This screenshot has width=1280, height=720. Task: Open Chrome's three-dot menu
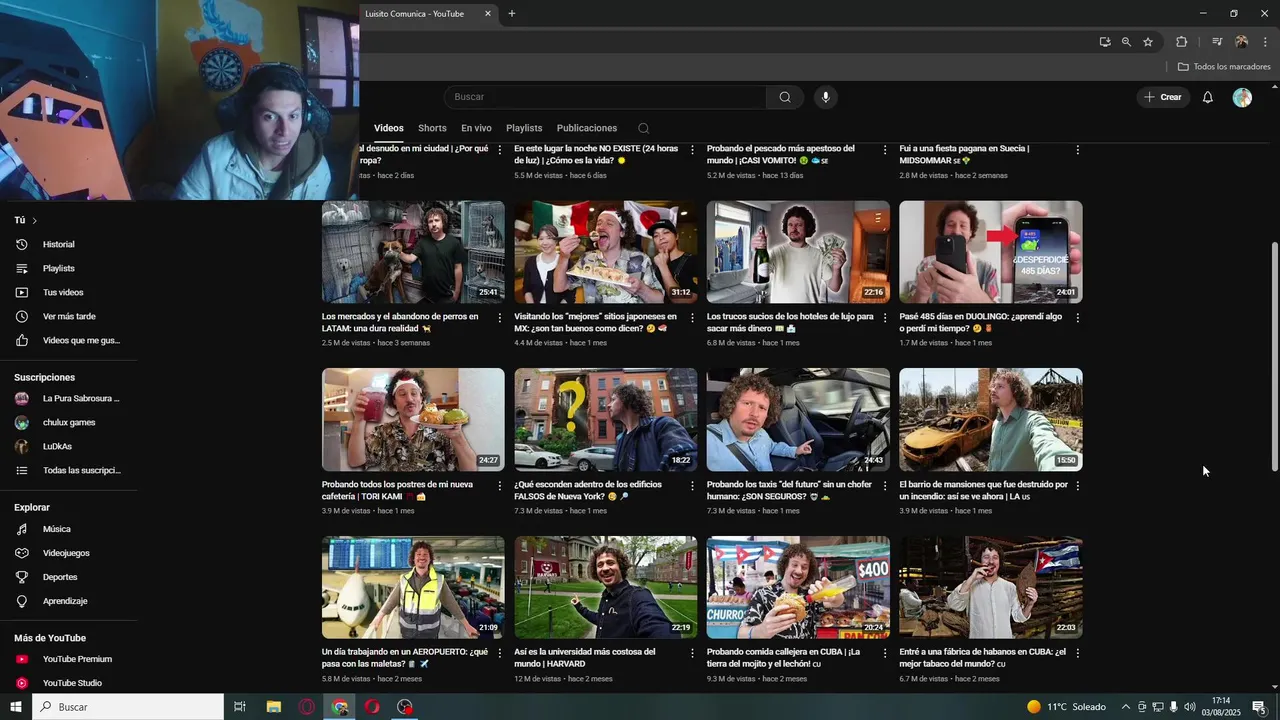(1265, 42)
